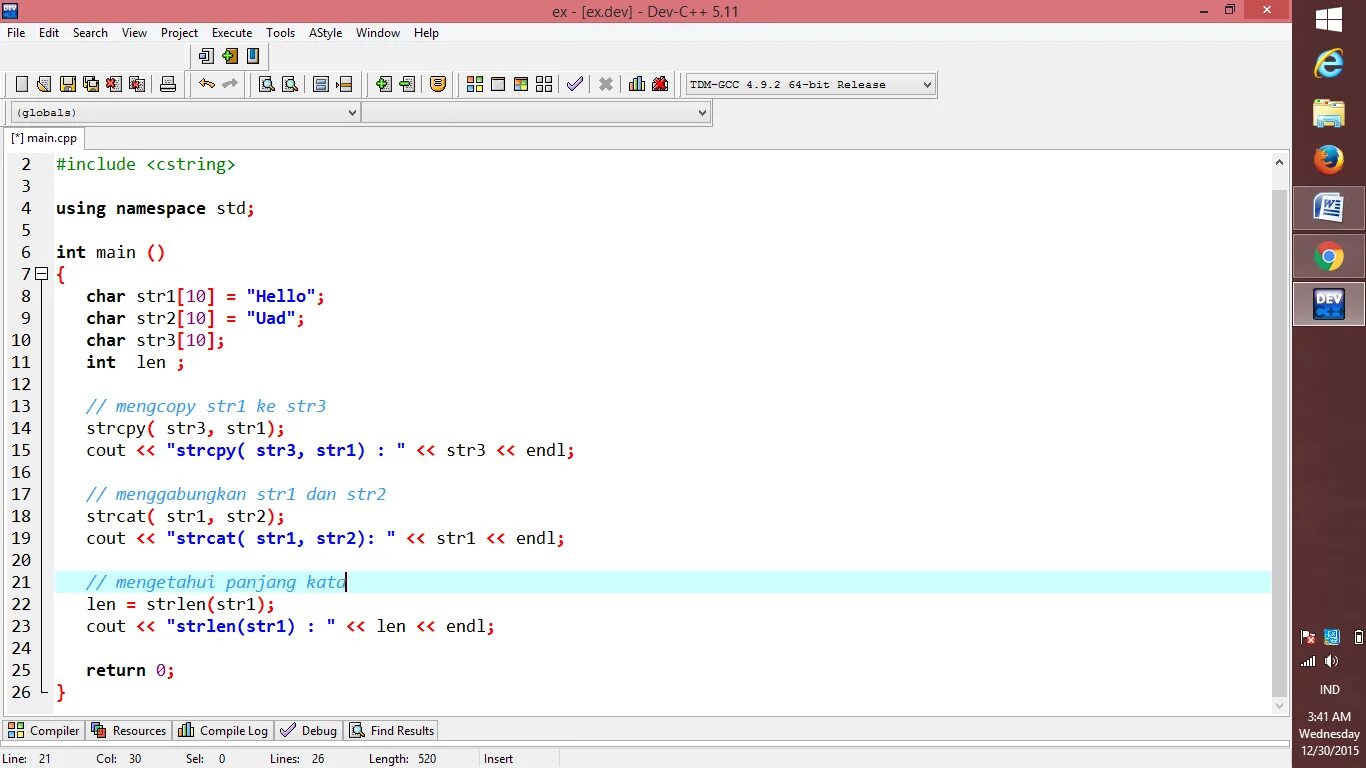1366x768 pixels.
Task: Save all open files
Action: [91, 84]
